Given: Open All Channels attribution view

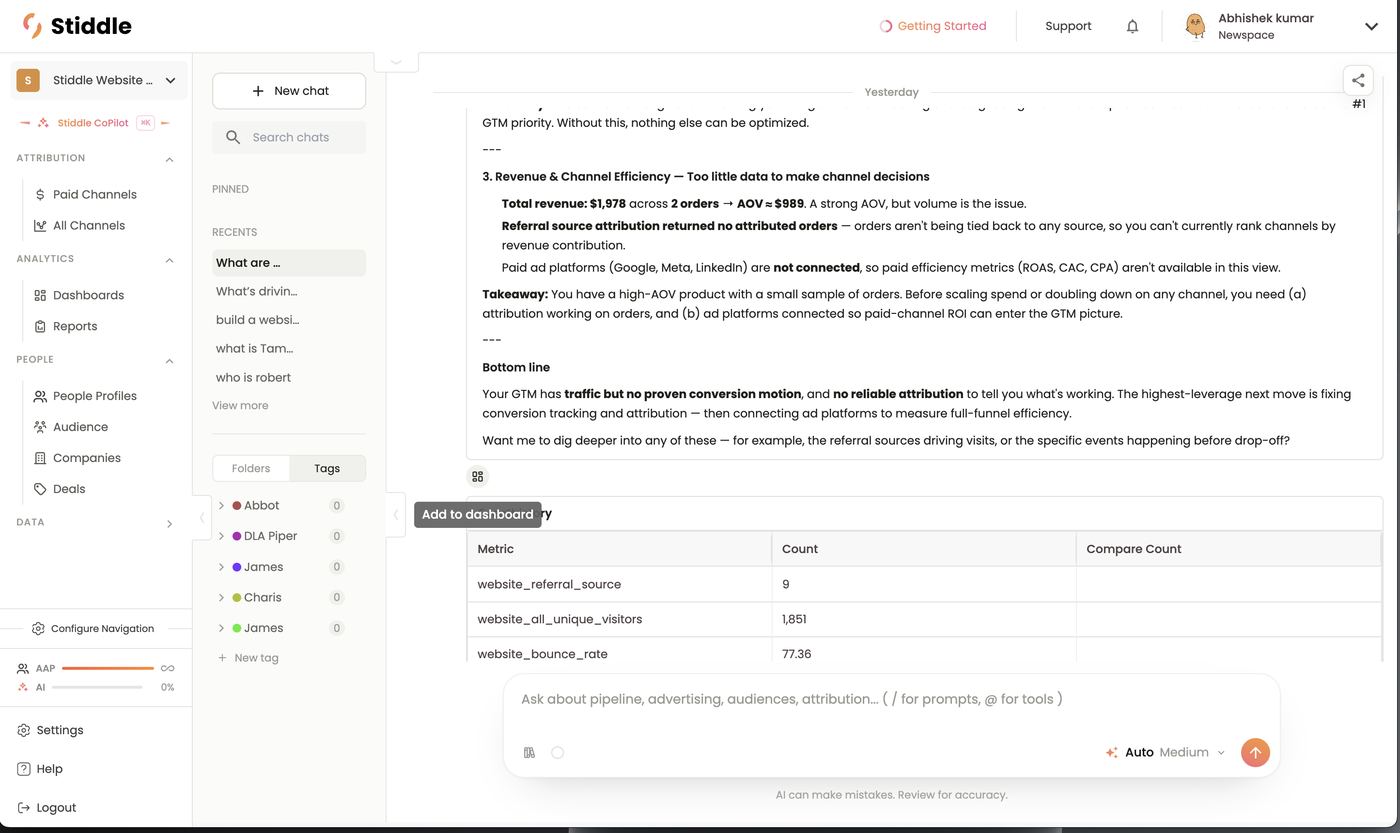Looking at the screenshot, I should (x=89, y=225).
